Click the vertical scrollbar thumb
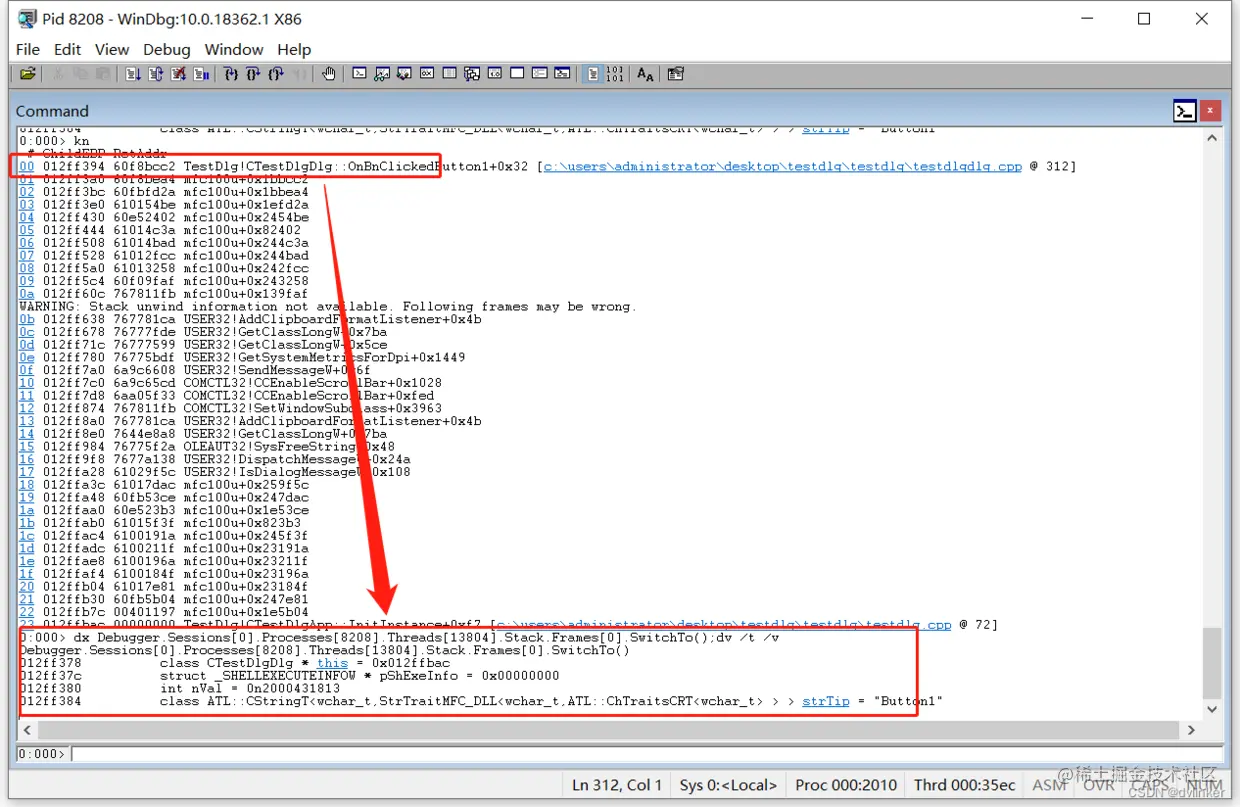Screen dimensions: 1240x807 (1212, 664)
